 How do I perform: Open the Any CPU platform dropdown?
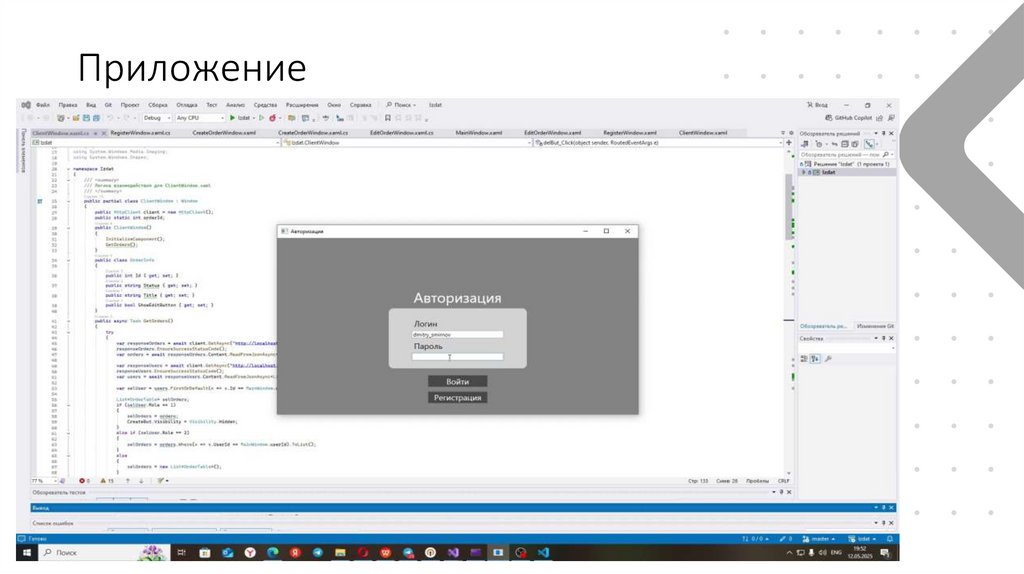[x=200, y=118]
